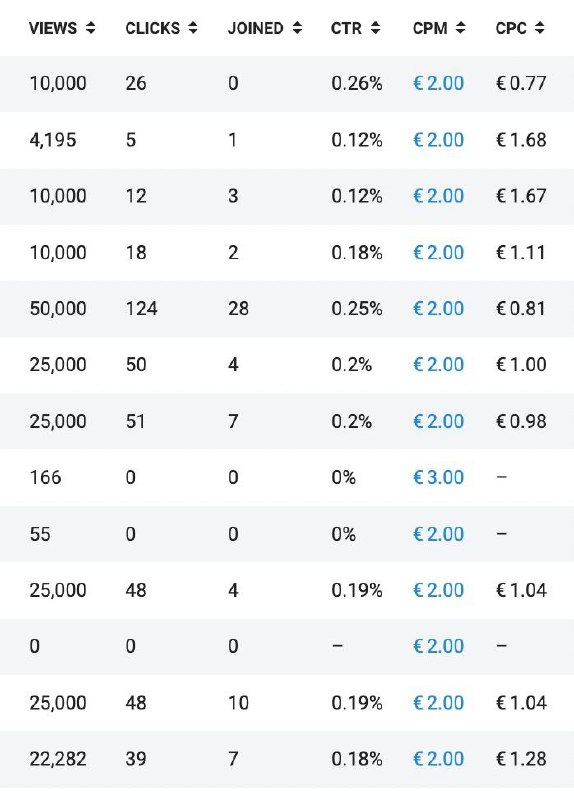Select the row with 124 clicks
574x800 pixels.
coord(287,309)
